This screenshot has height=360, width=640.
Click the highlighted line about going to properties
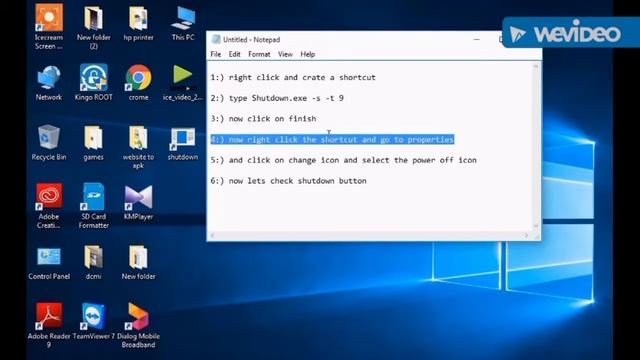[332, 140]
